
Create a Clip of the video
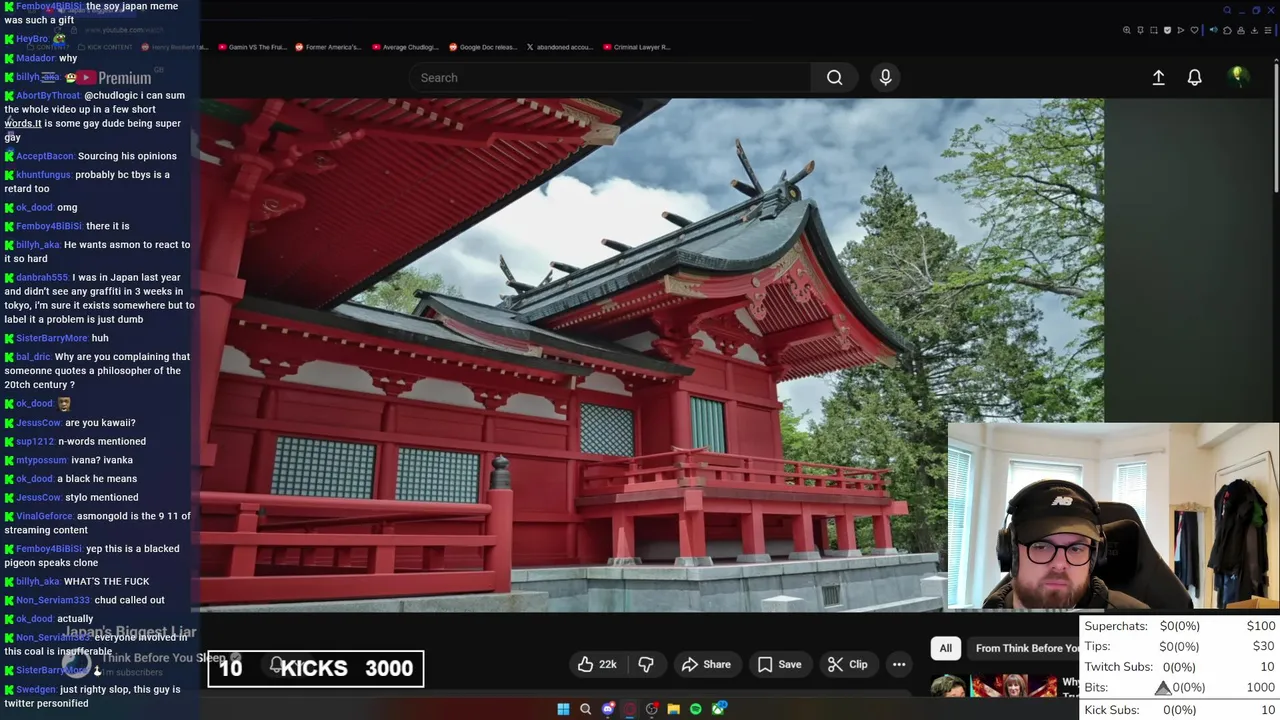tap(847, 664)
